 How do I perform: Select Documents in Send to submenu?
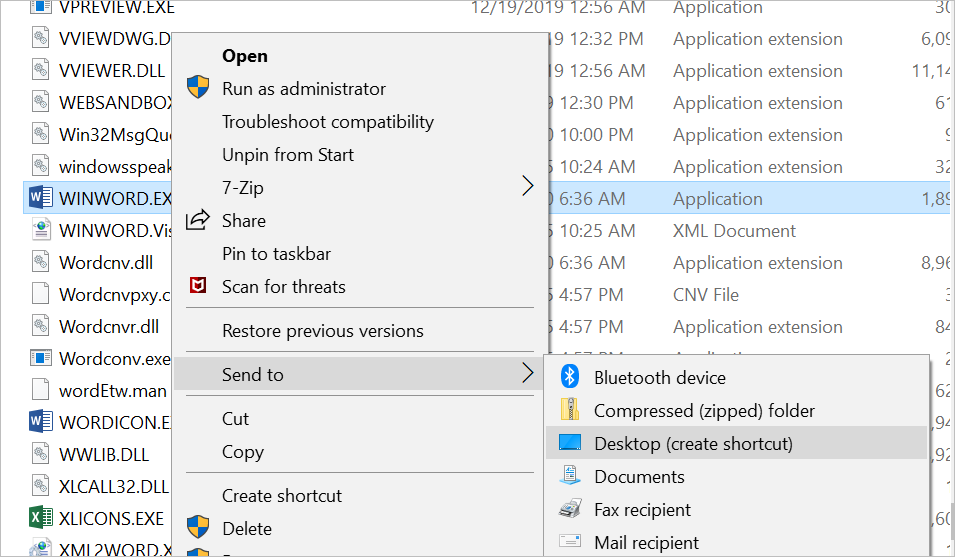pos(639,477)
